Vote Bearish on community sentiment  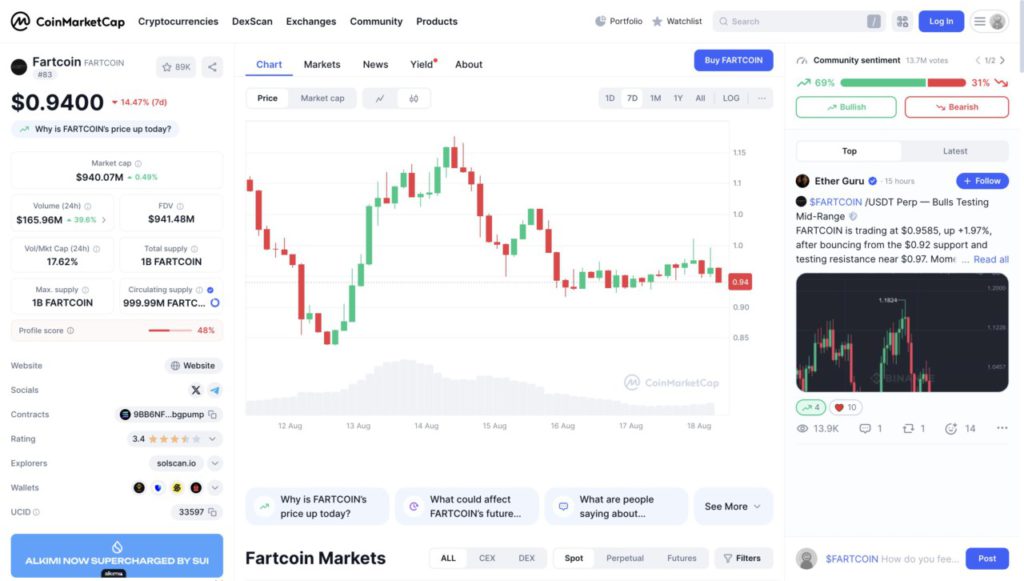956,107
